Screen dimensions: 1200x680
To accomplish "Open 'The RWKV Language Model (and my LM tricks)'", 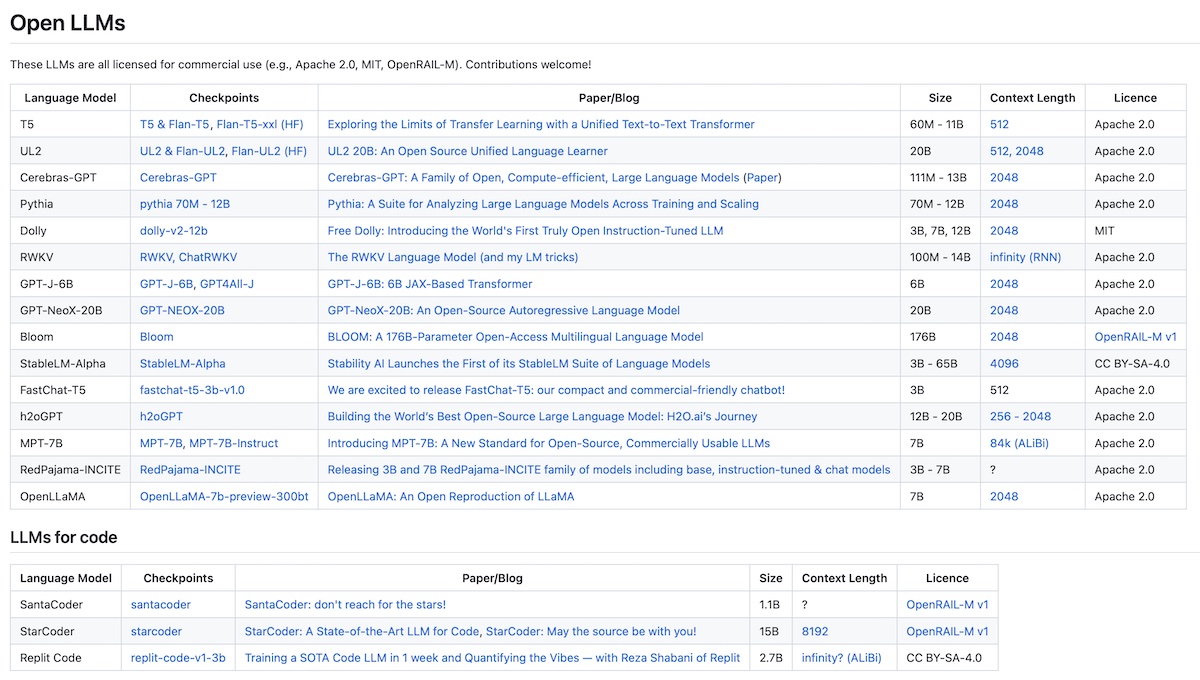I will [453, 257].
